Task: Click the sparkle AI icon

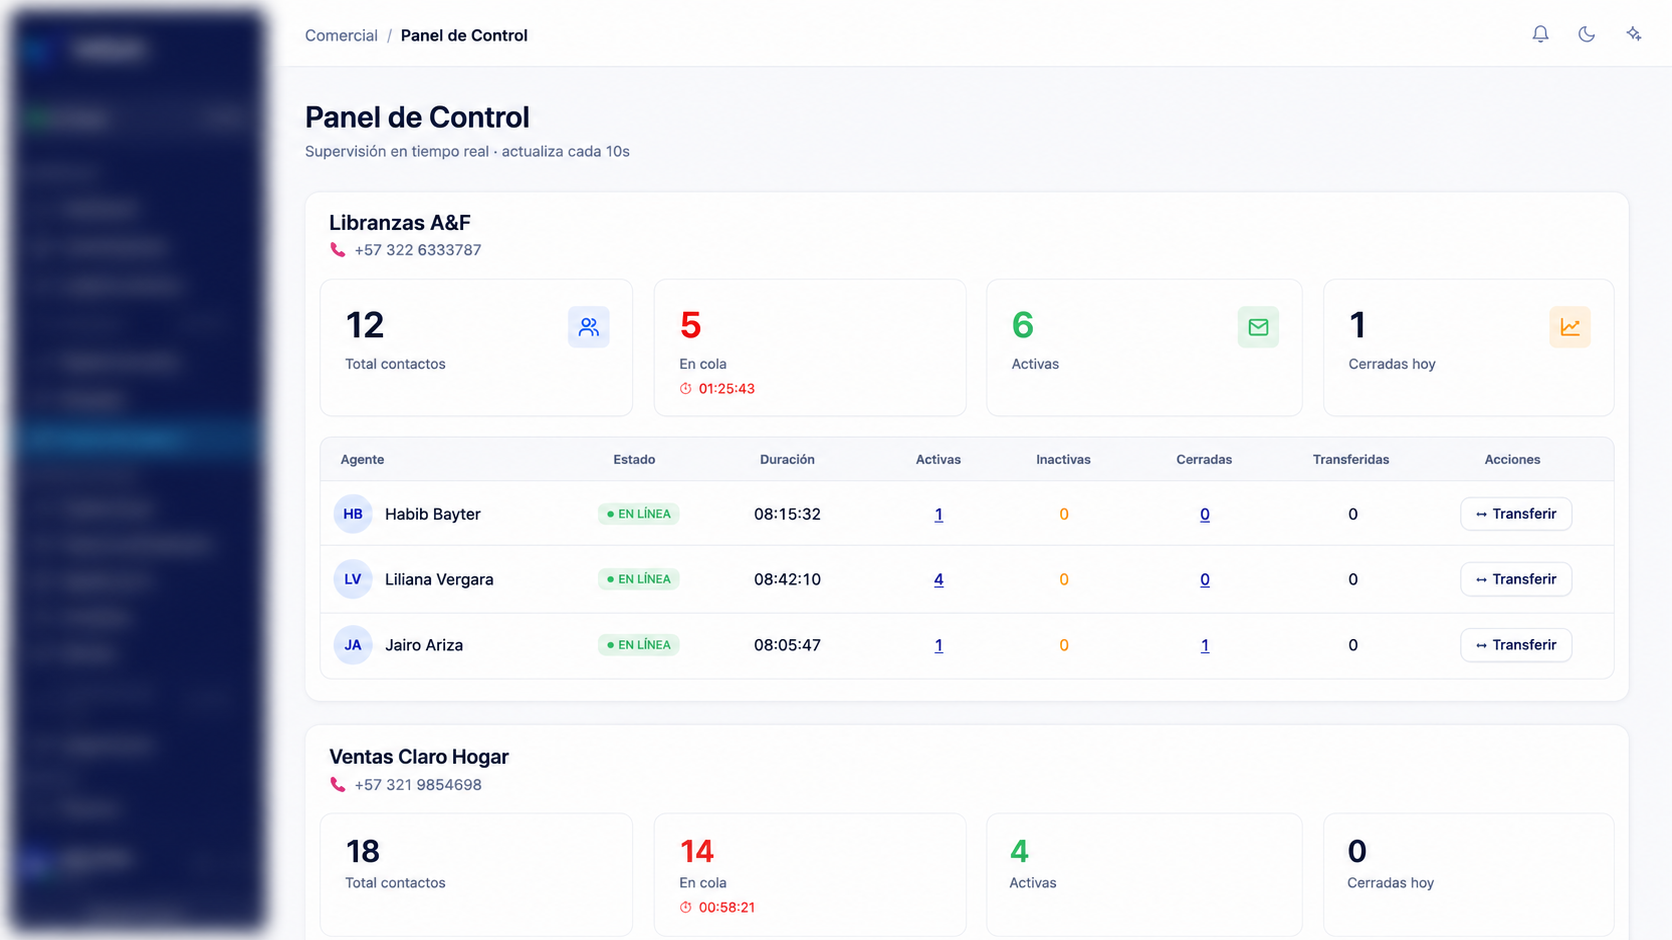Action: tap(1633, 34)
